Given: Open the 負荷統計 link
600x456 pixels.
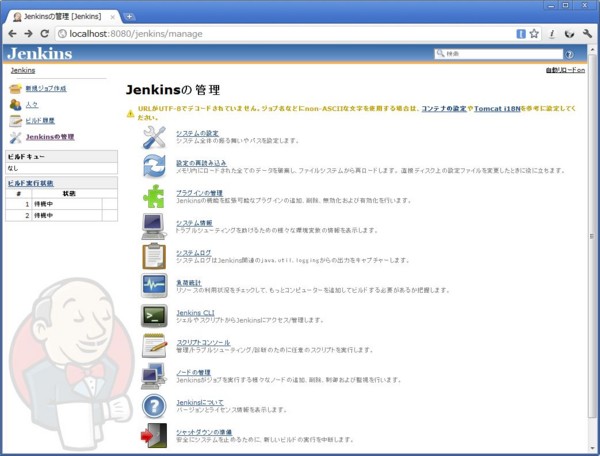Looking at the screenshot, I should click(x=189, y=283).
